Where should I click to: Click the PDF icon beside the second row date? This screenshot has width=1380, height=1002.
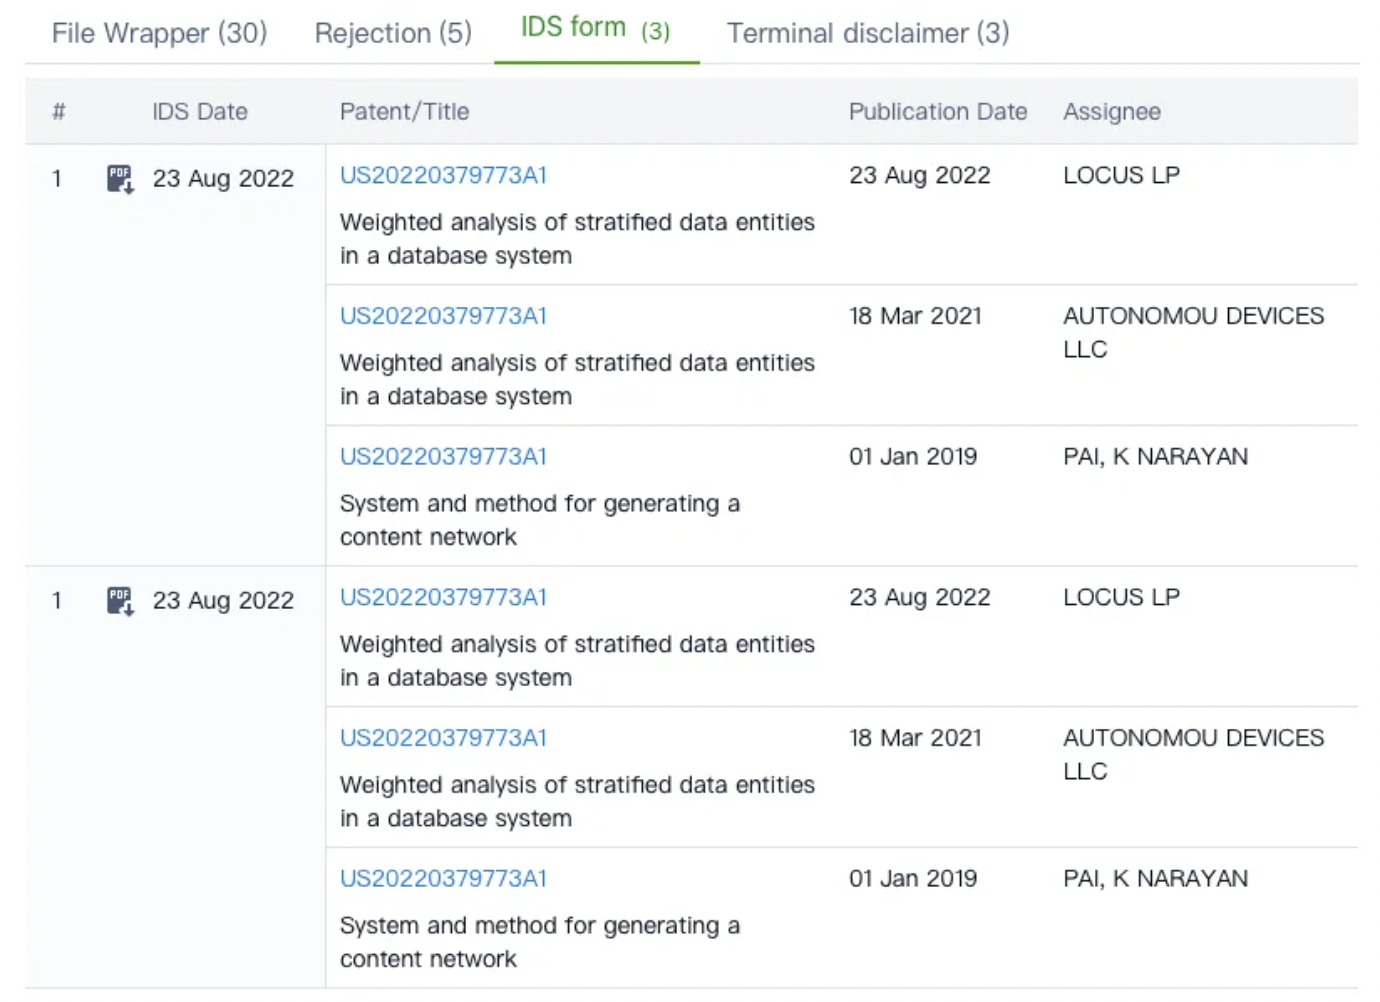click(118, 601)
